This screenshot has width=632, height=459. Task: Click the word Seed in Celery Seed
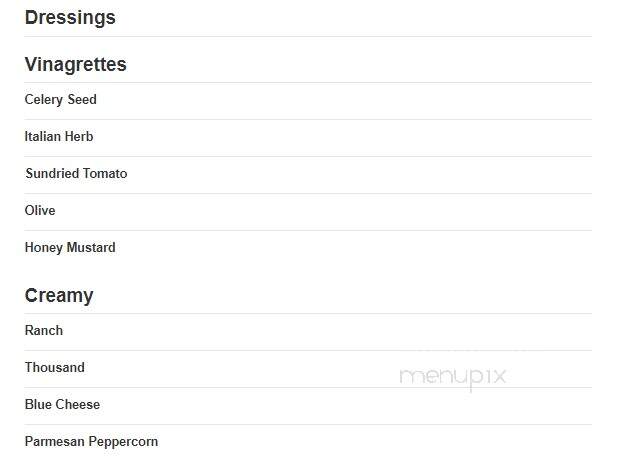[82, 100]
